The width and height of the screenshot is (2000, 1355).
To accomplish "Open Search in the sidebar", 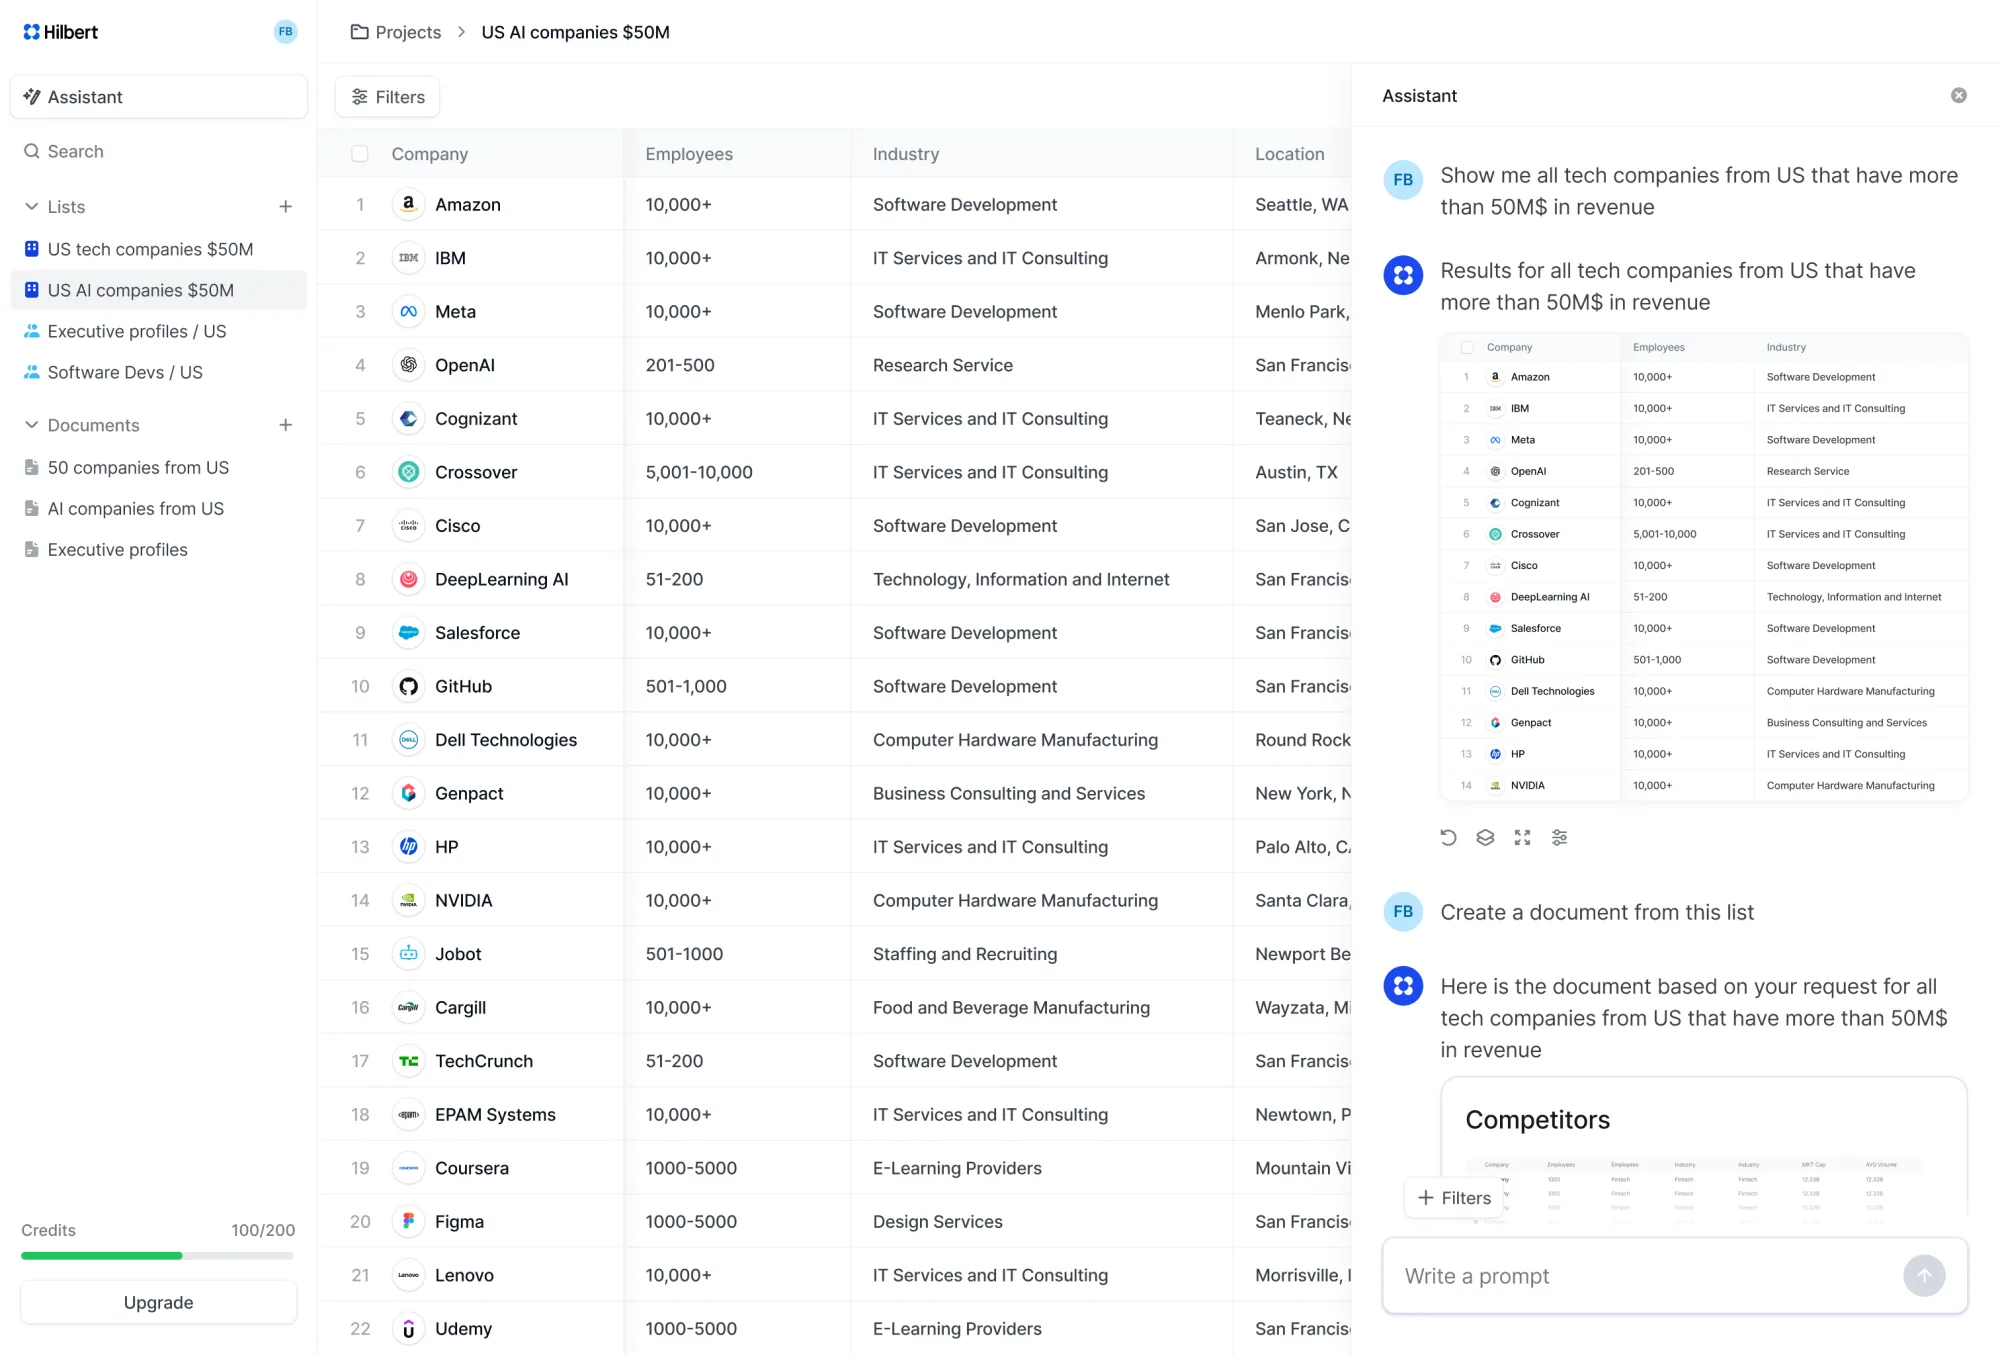I will click(159, 151).
